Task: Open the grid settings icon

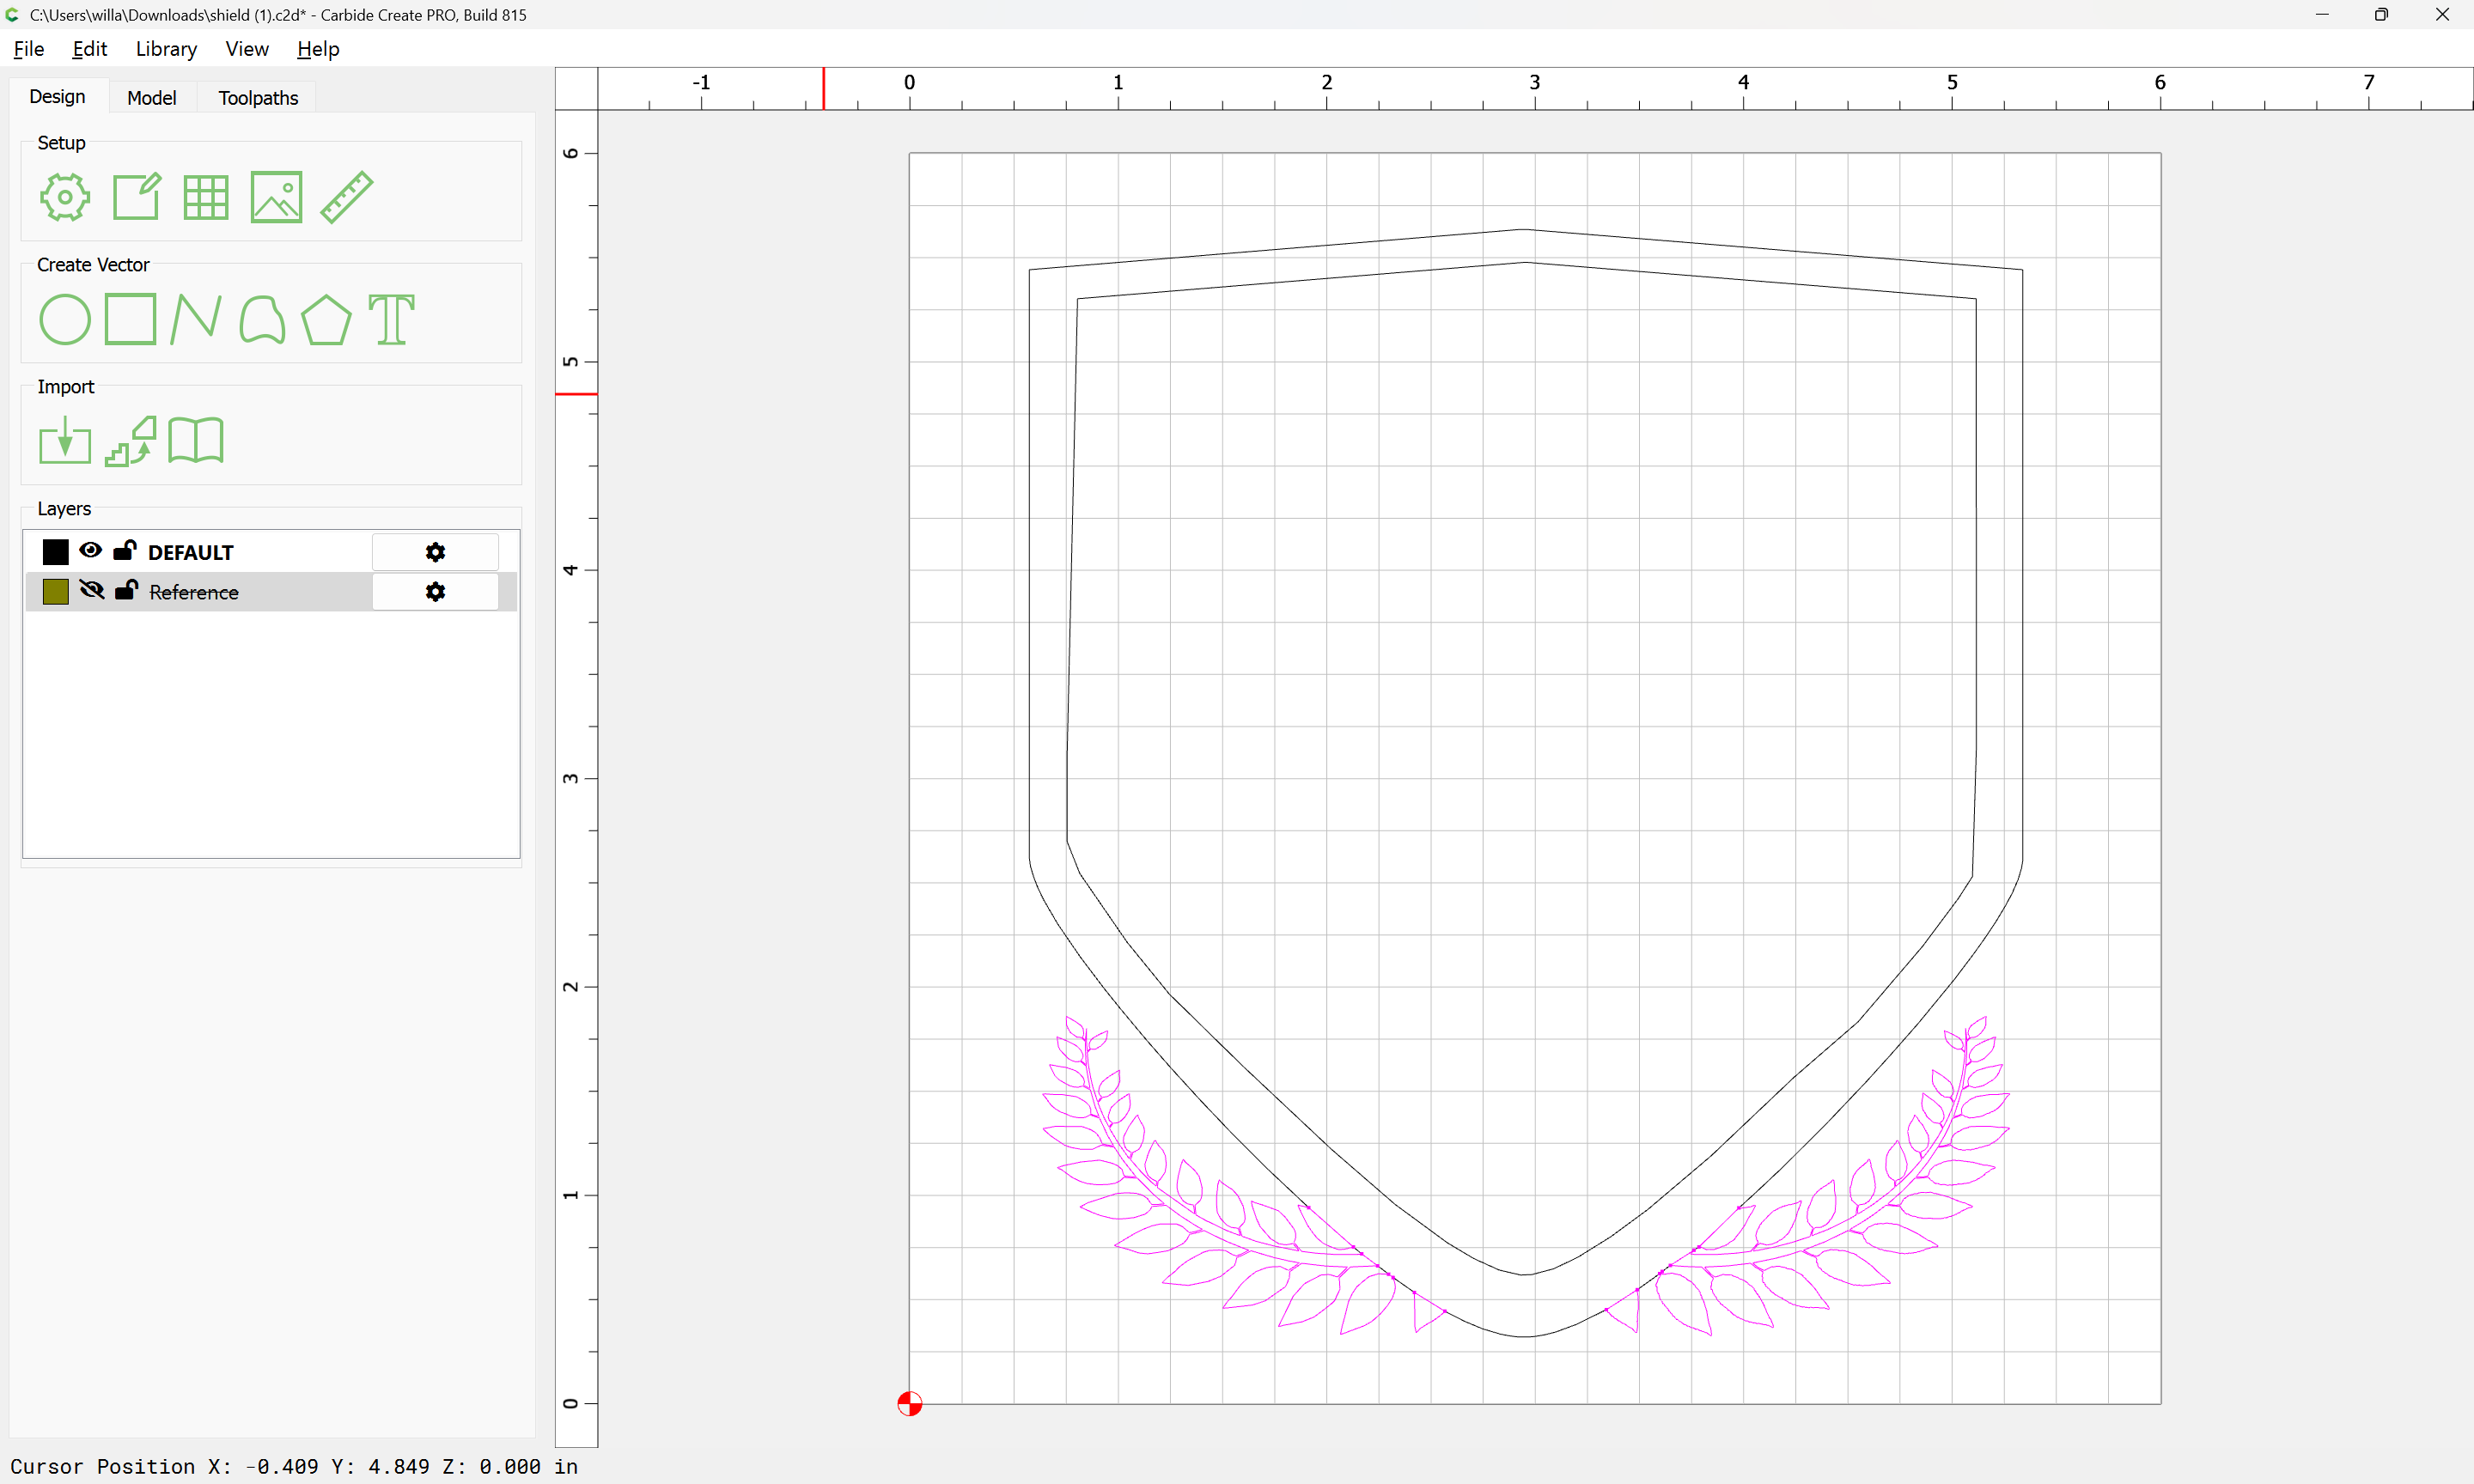Action: point(206,197)
